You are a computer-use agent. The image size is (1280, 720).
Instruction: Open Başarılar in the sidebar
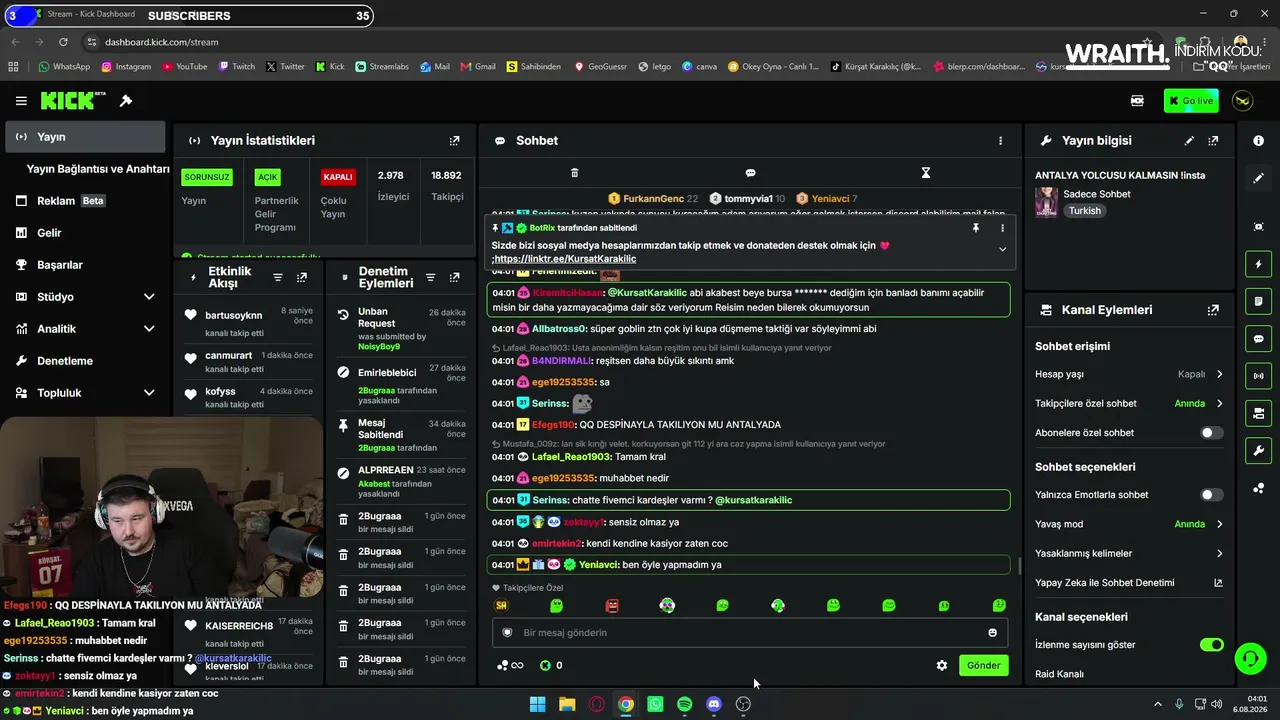(85, 265)
